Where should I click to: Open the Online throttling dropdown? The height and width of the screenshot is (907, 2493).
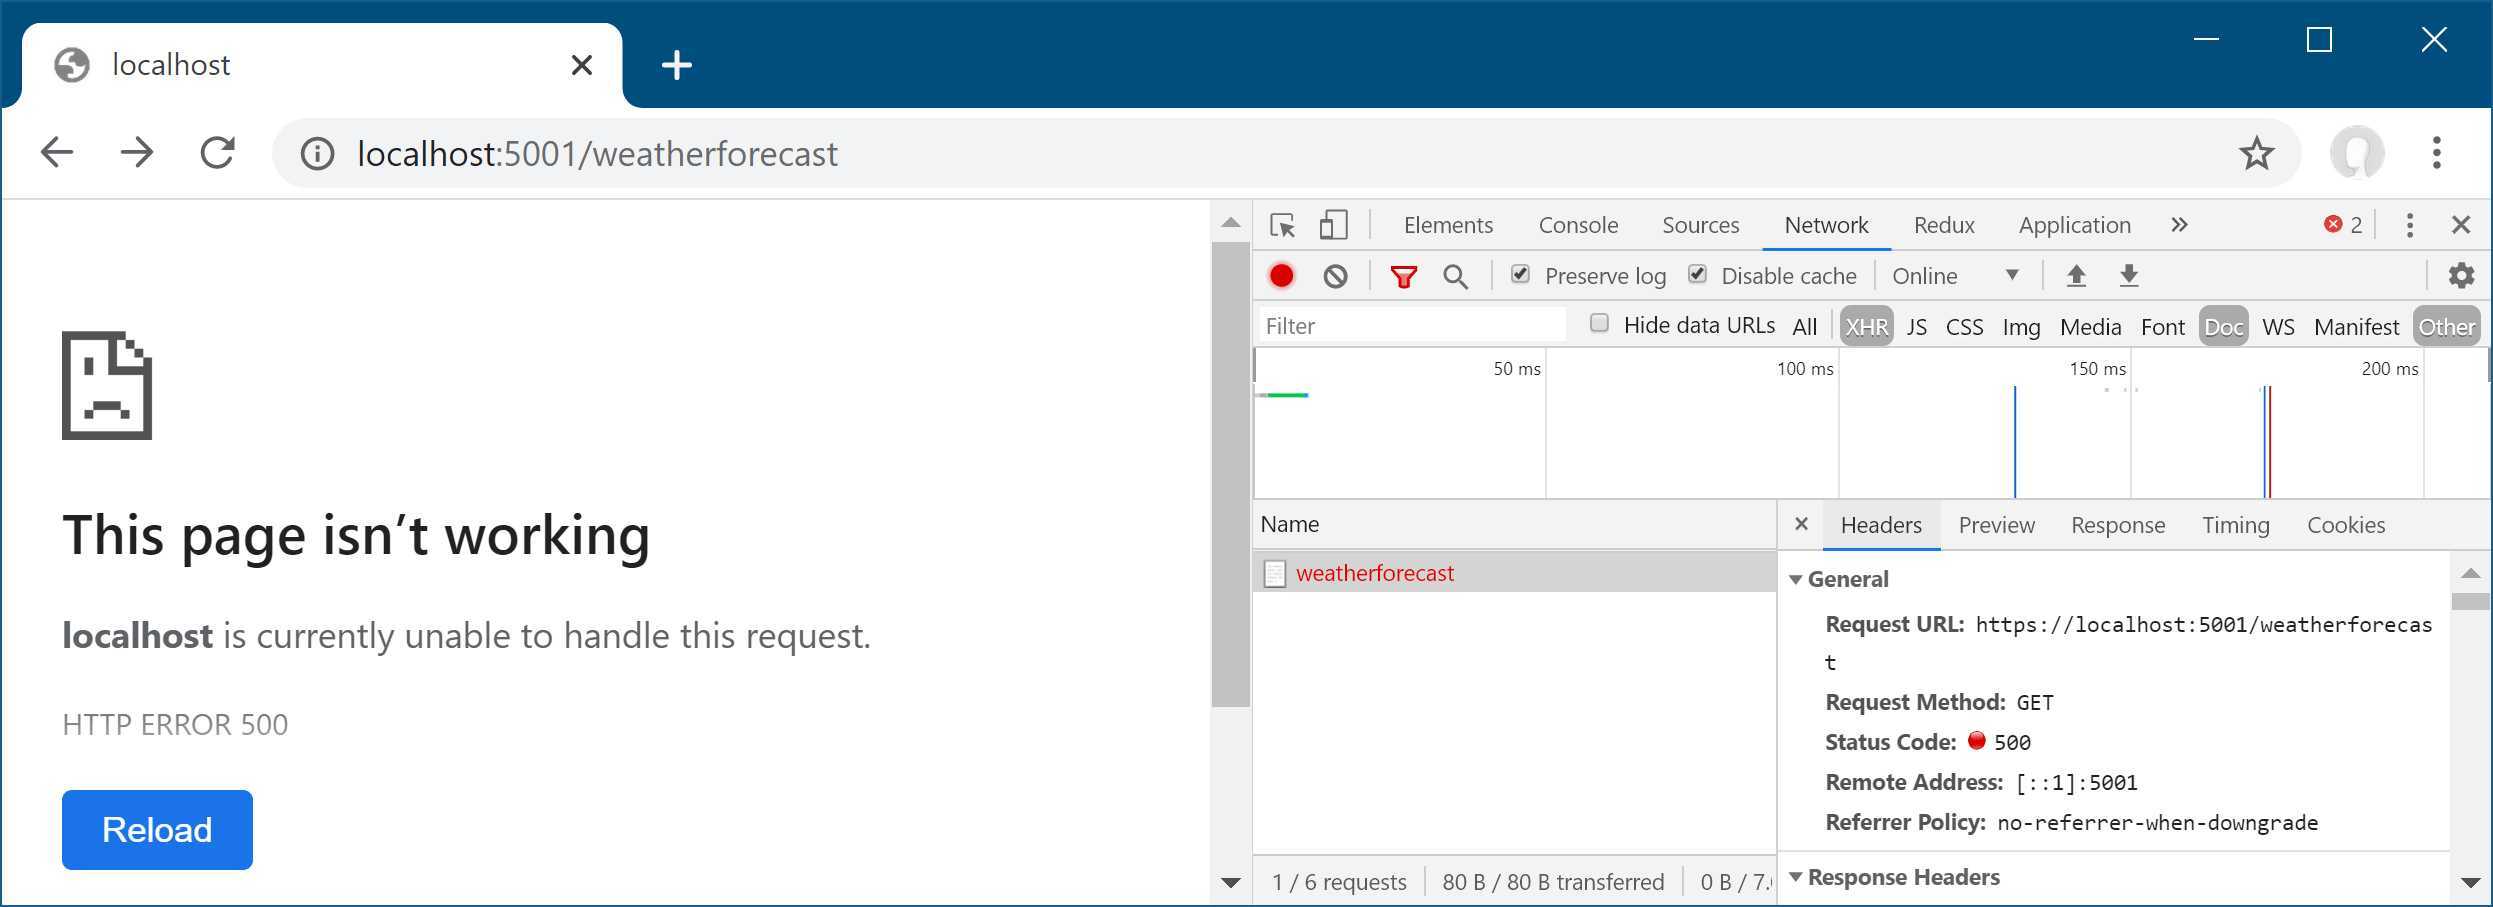coord(1955,276)
